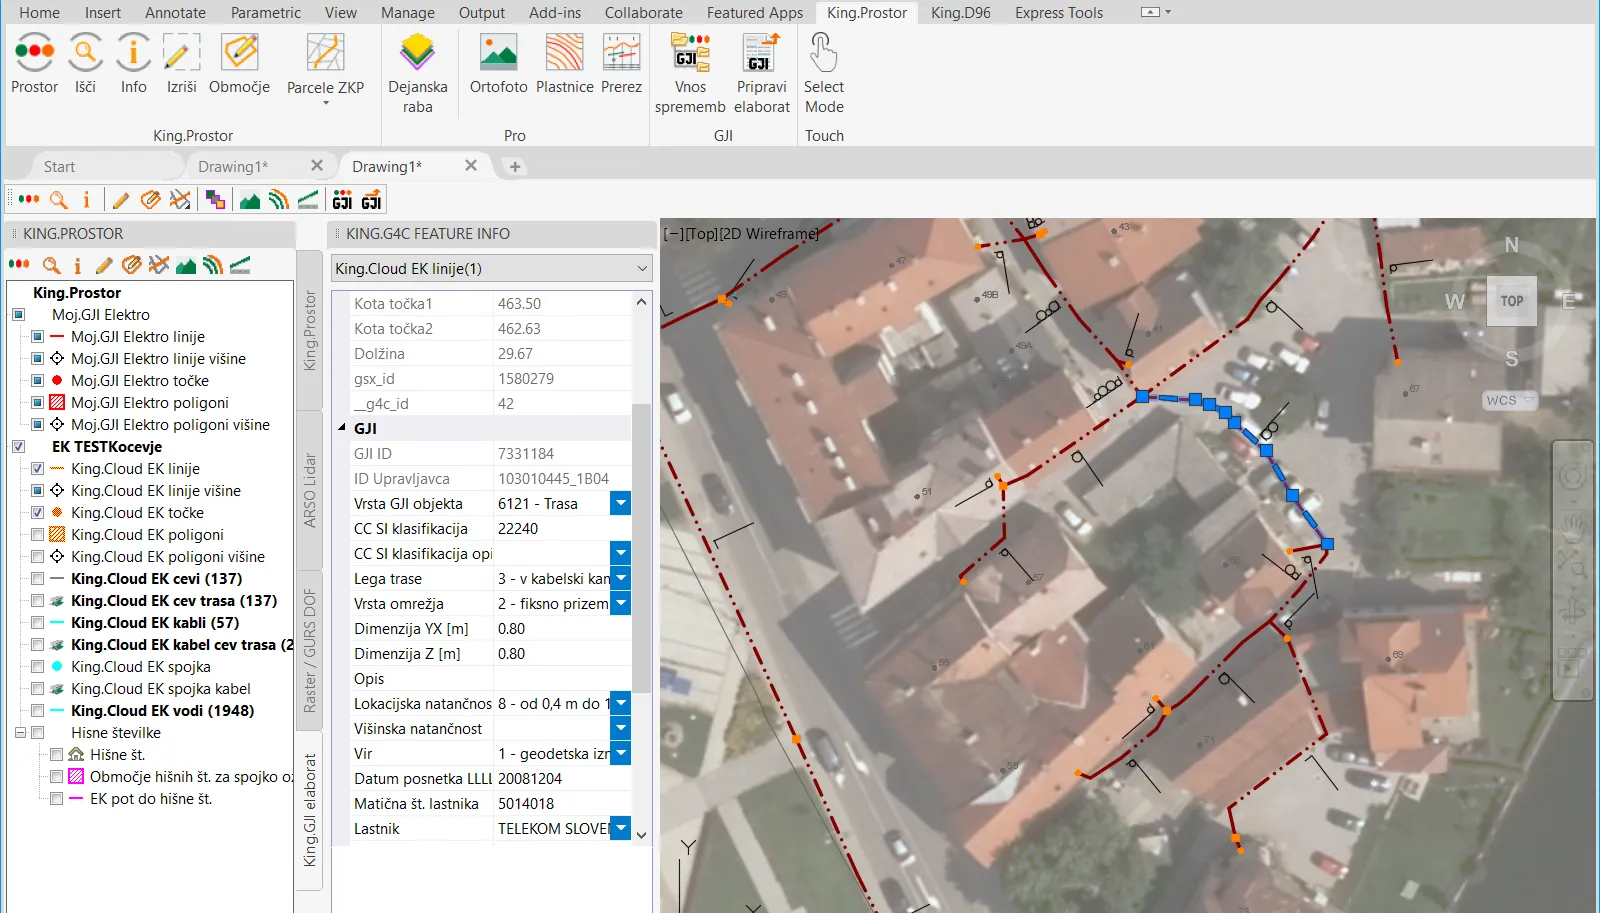Enable the King.Cloud EK poligoni layer
This screenshot has height=913, width=1600.
(37, 535)
